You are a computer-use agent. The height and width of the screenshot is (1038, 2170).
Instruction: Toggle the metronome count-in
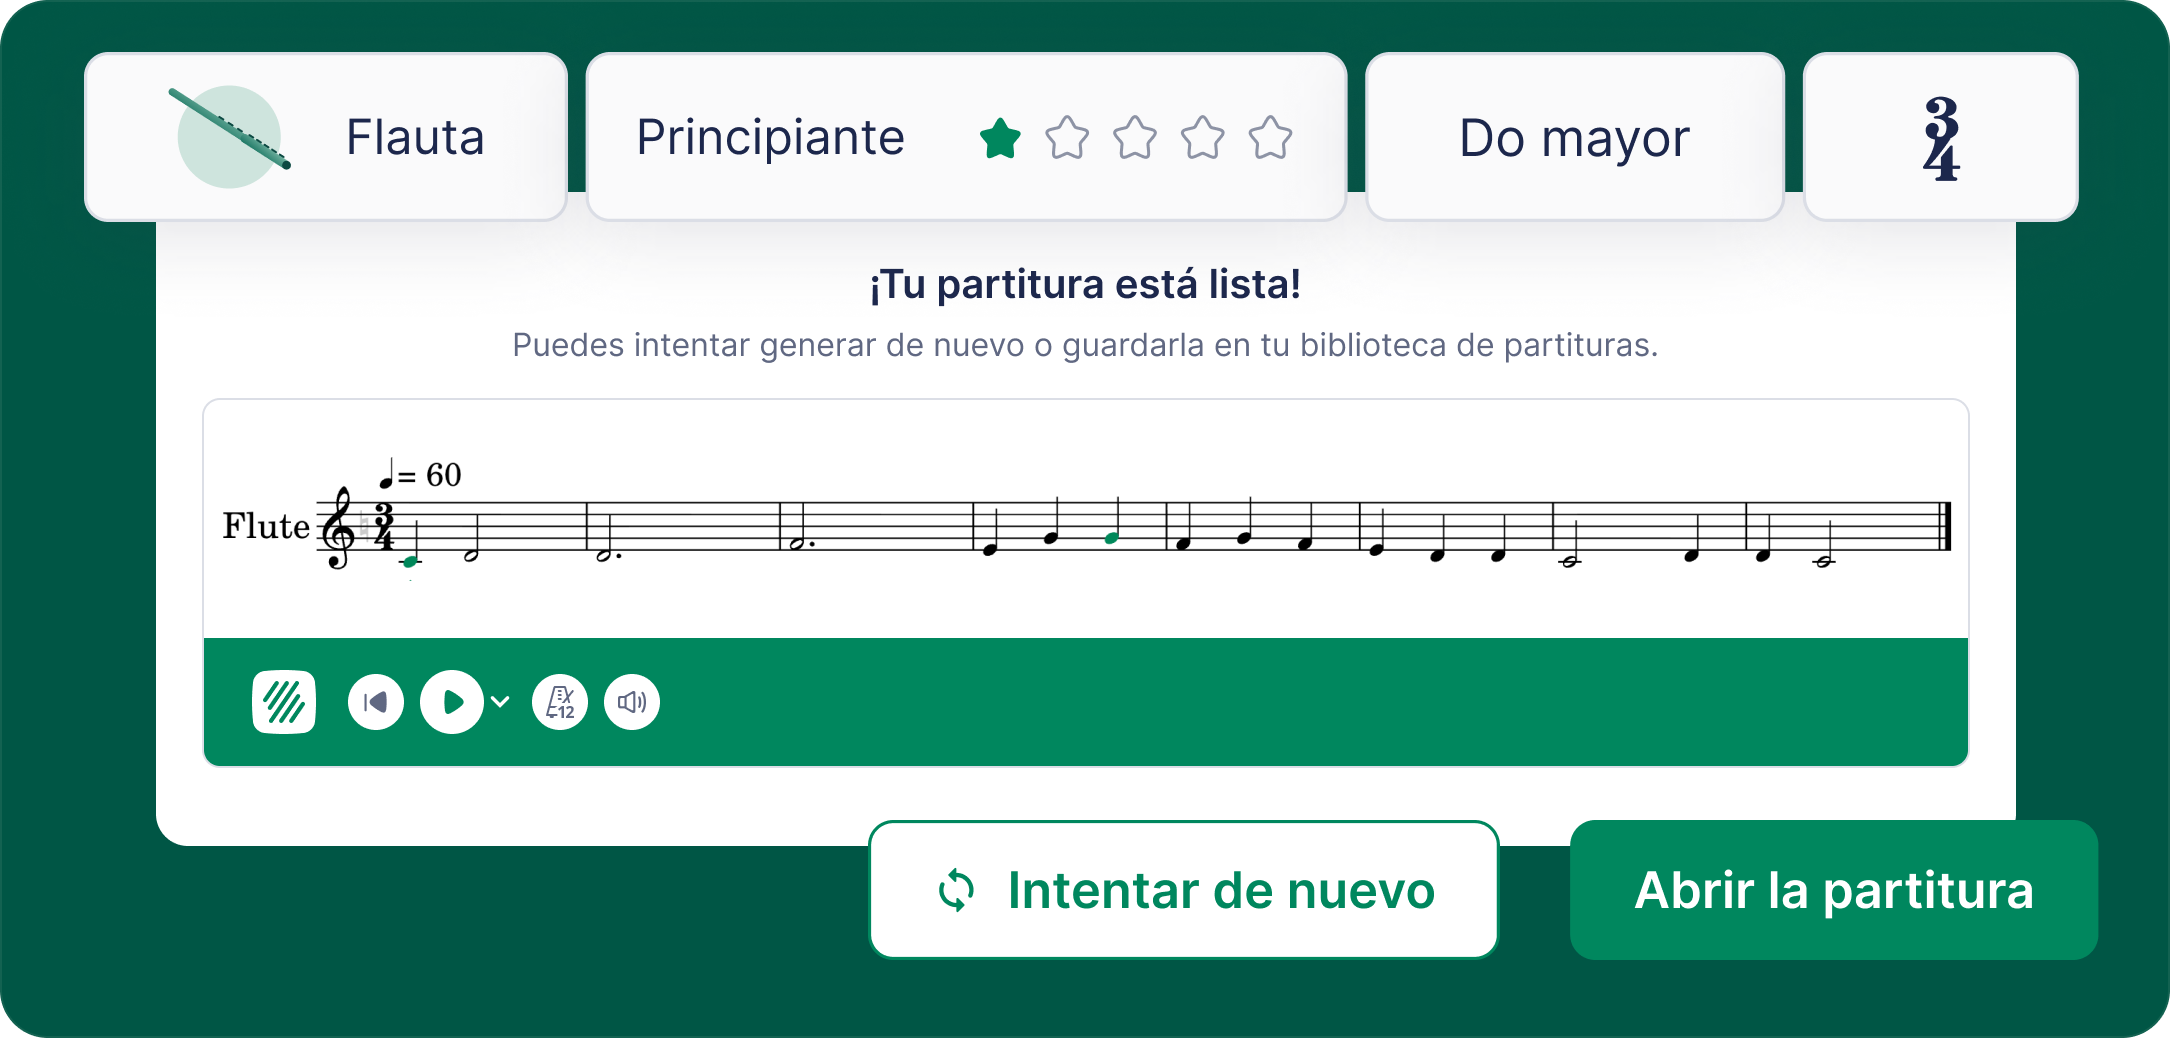560,702
